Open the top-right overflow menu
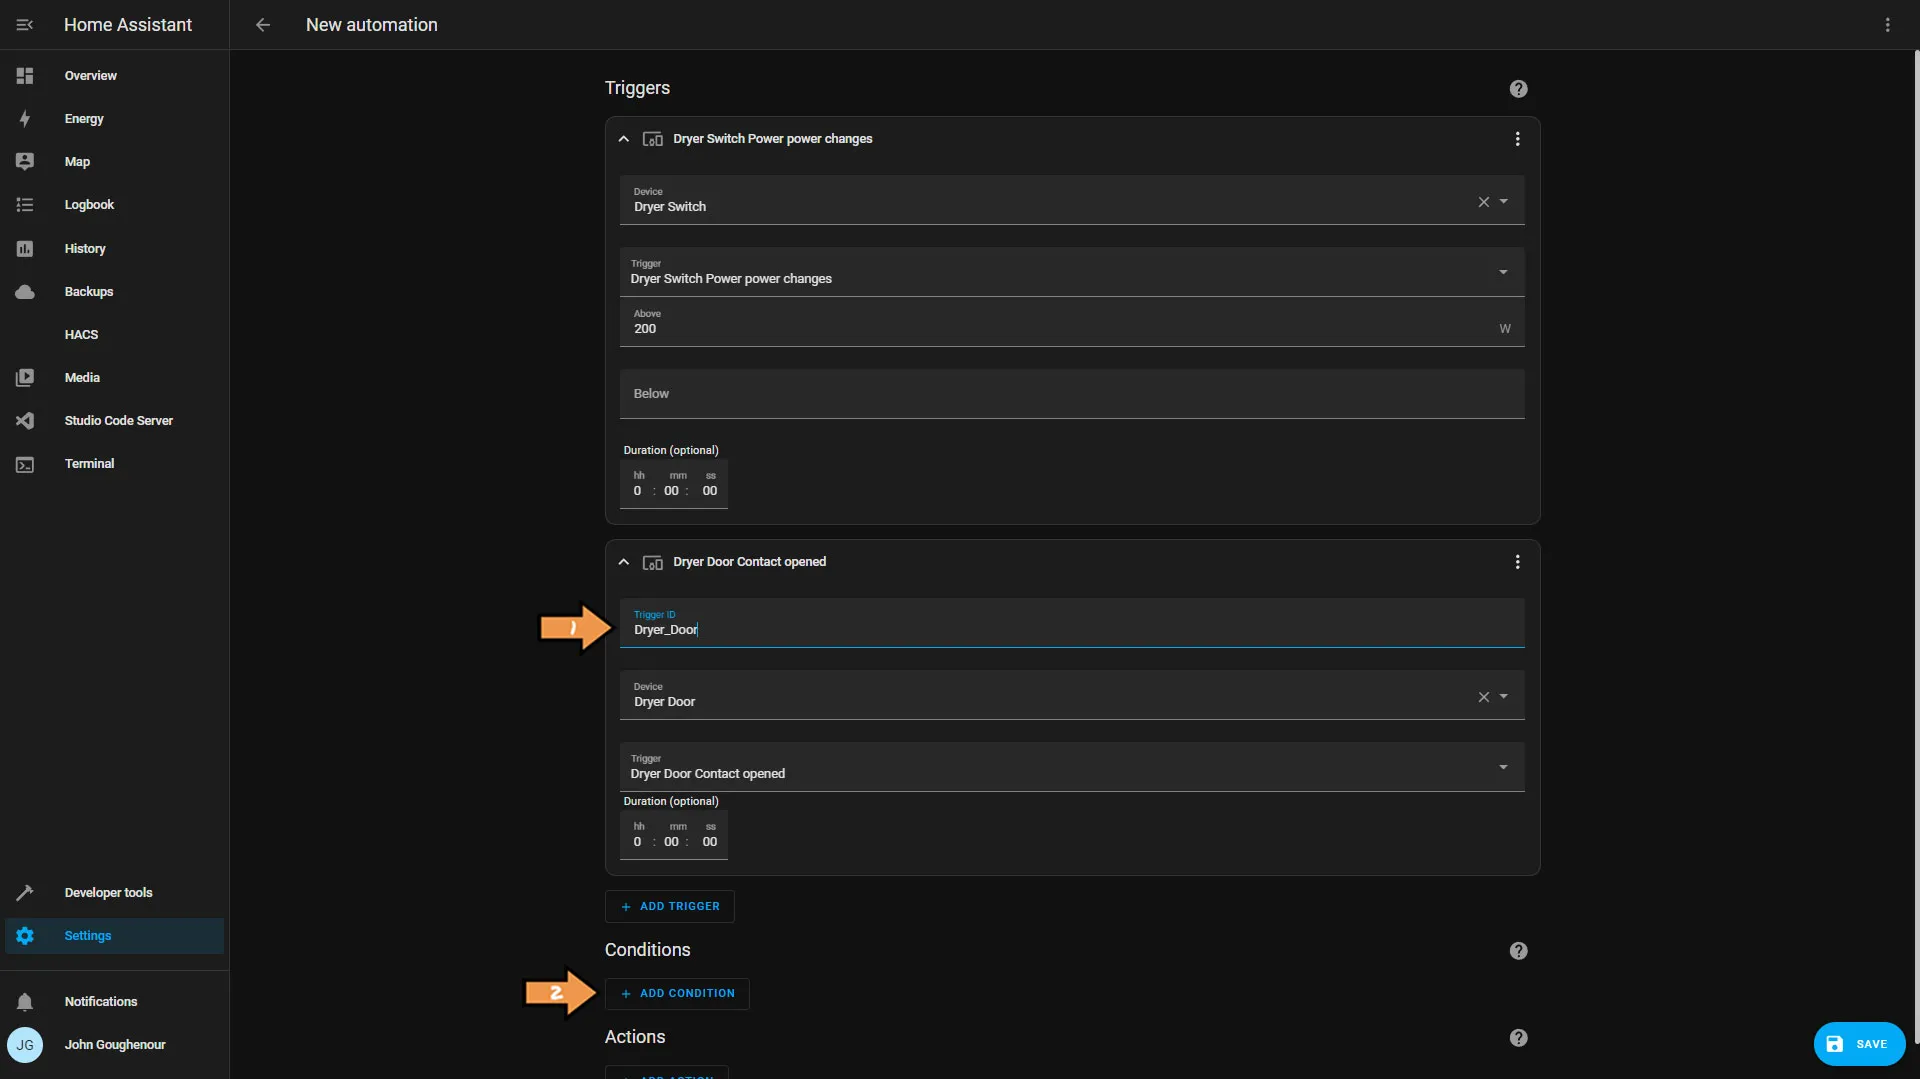This screenshot has height=1079, width=1920. click(x=1887, y=25)
